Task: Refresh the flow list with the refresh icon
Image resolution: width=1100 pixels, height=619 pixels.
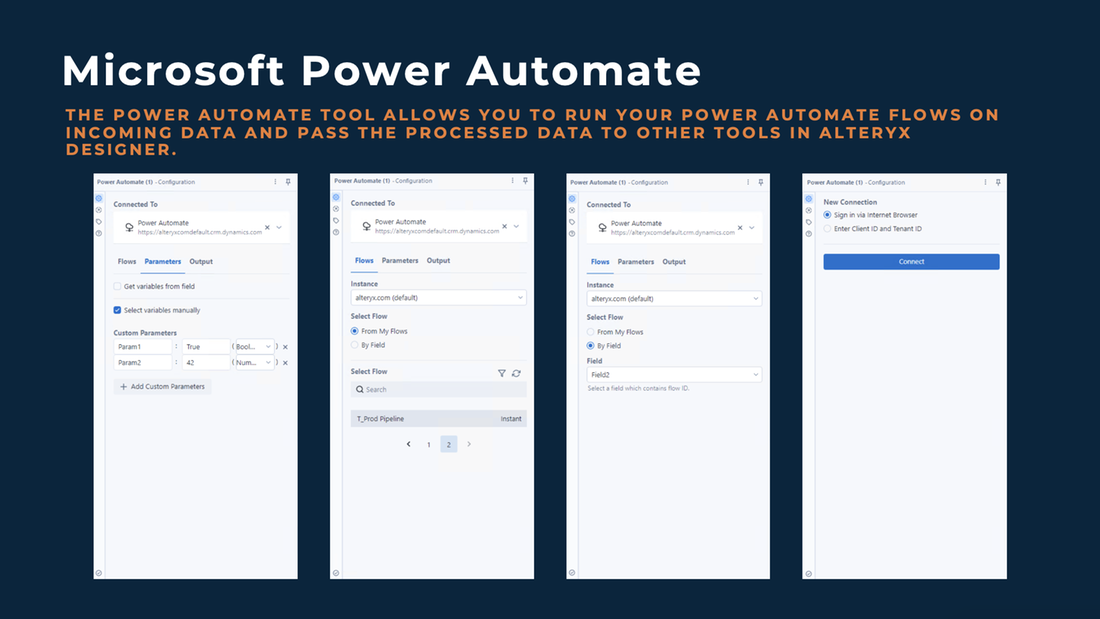Action: click(516, 373)
